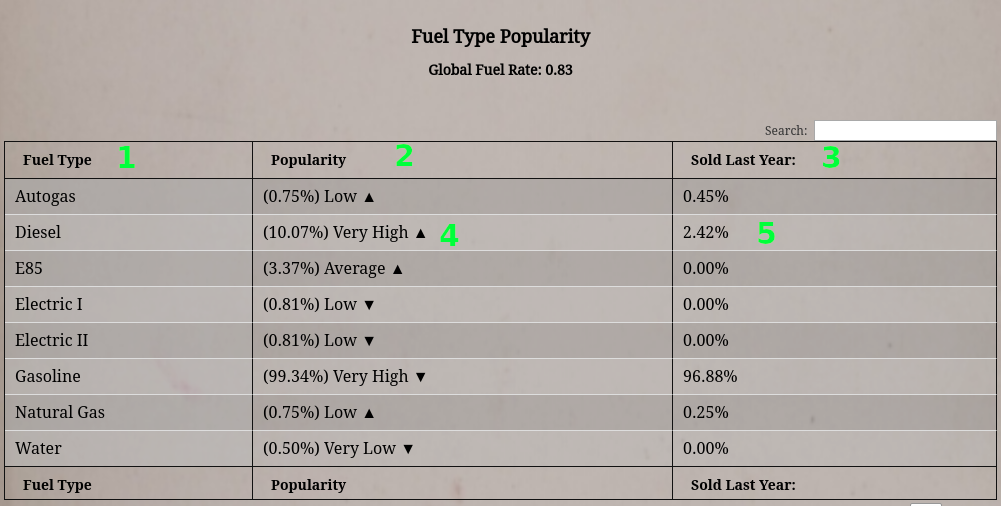Click the footer Fuel Type label
Viewport: 1001px width, 506px height.
[58, 485]
